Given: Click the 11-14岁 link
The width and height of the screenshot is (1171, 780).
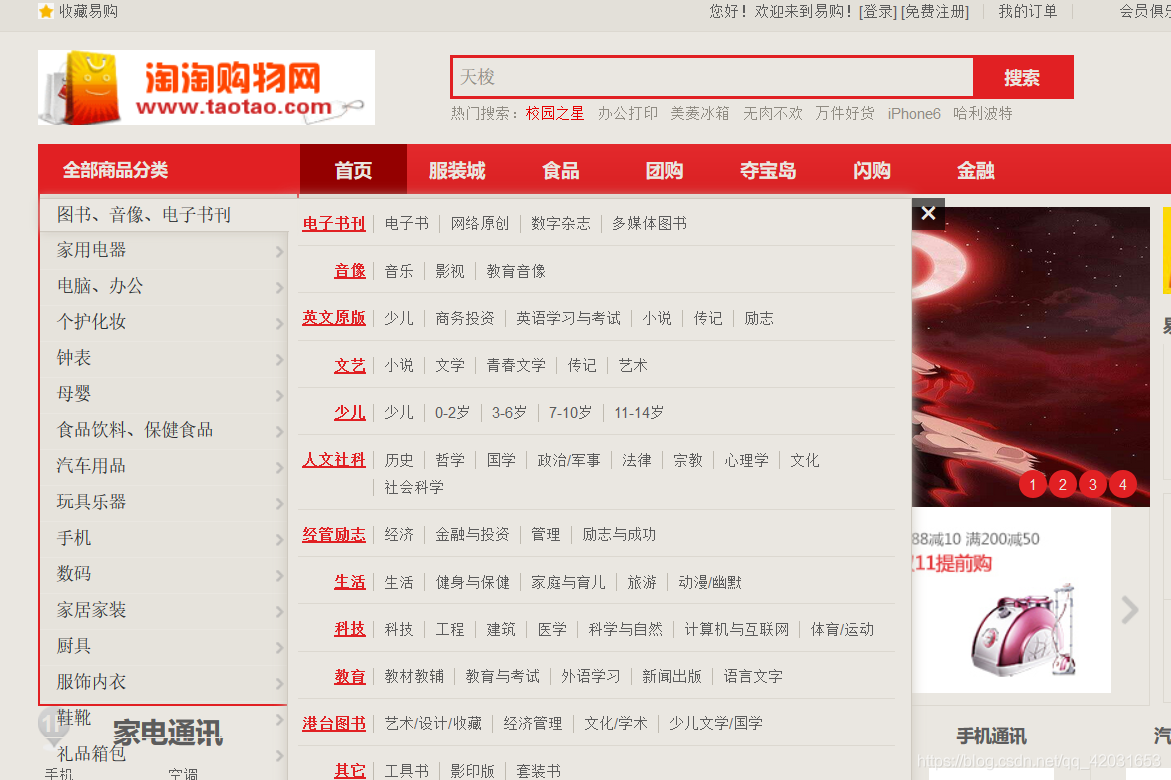Looking at the screenshot, I should (639, 412).
